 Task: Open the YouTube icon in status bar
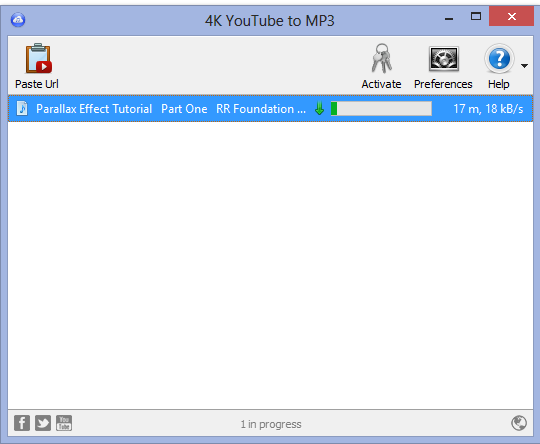(x=64, y=423)
